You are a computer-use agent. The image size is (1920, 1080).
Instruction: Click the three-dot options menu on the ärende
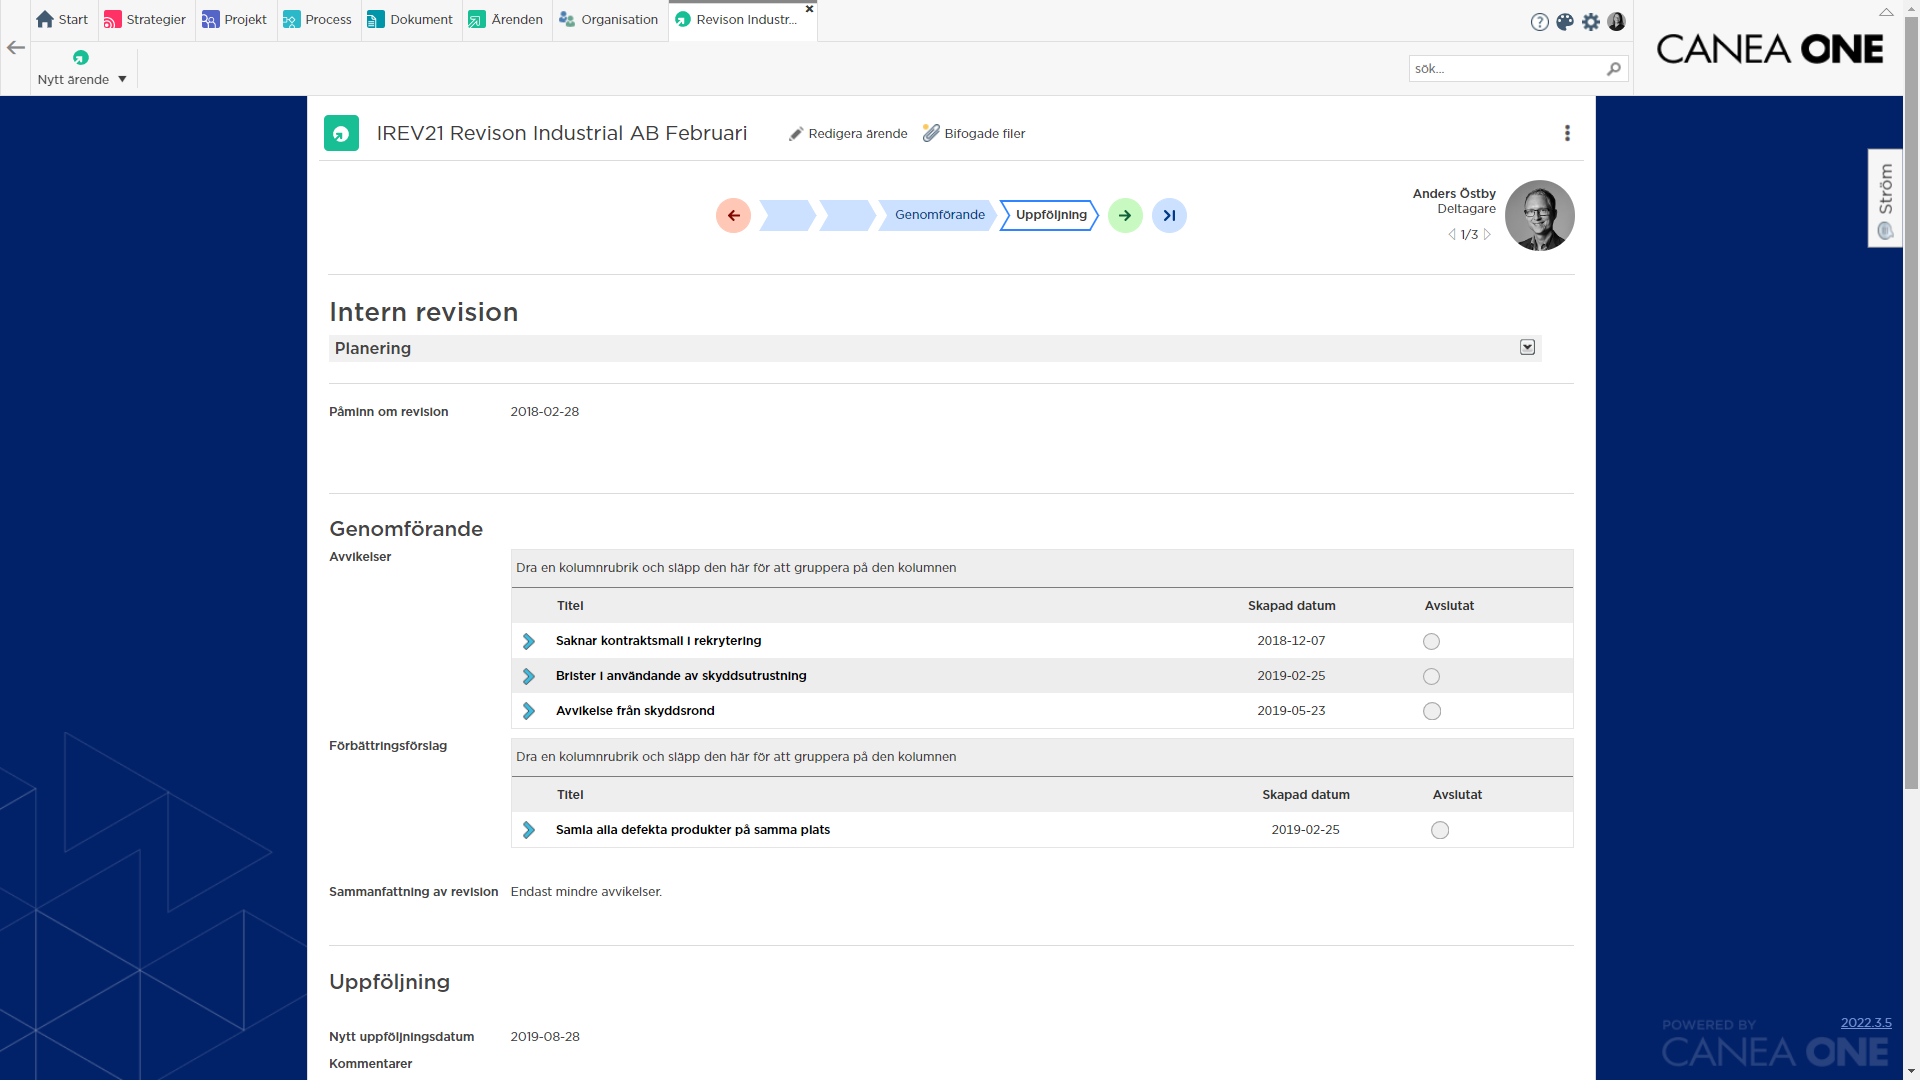click(x=1567, y=132)
